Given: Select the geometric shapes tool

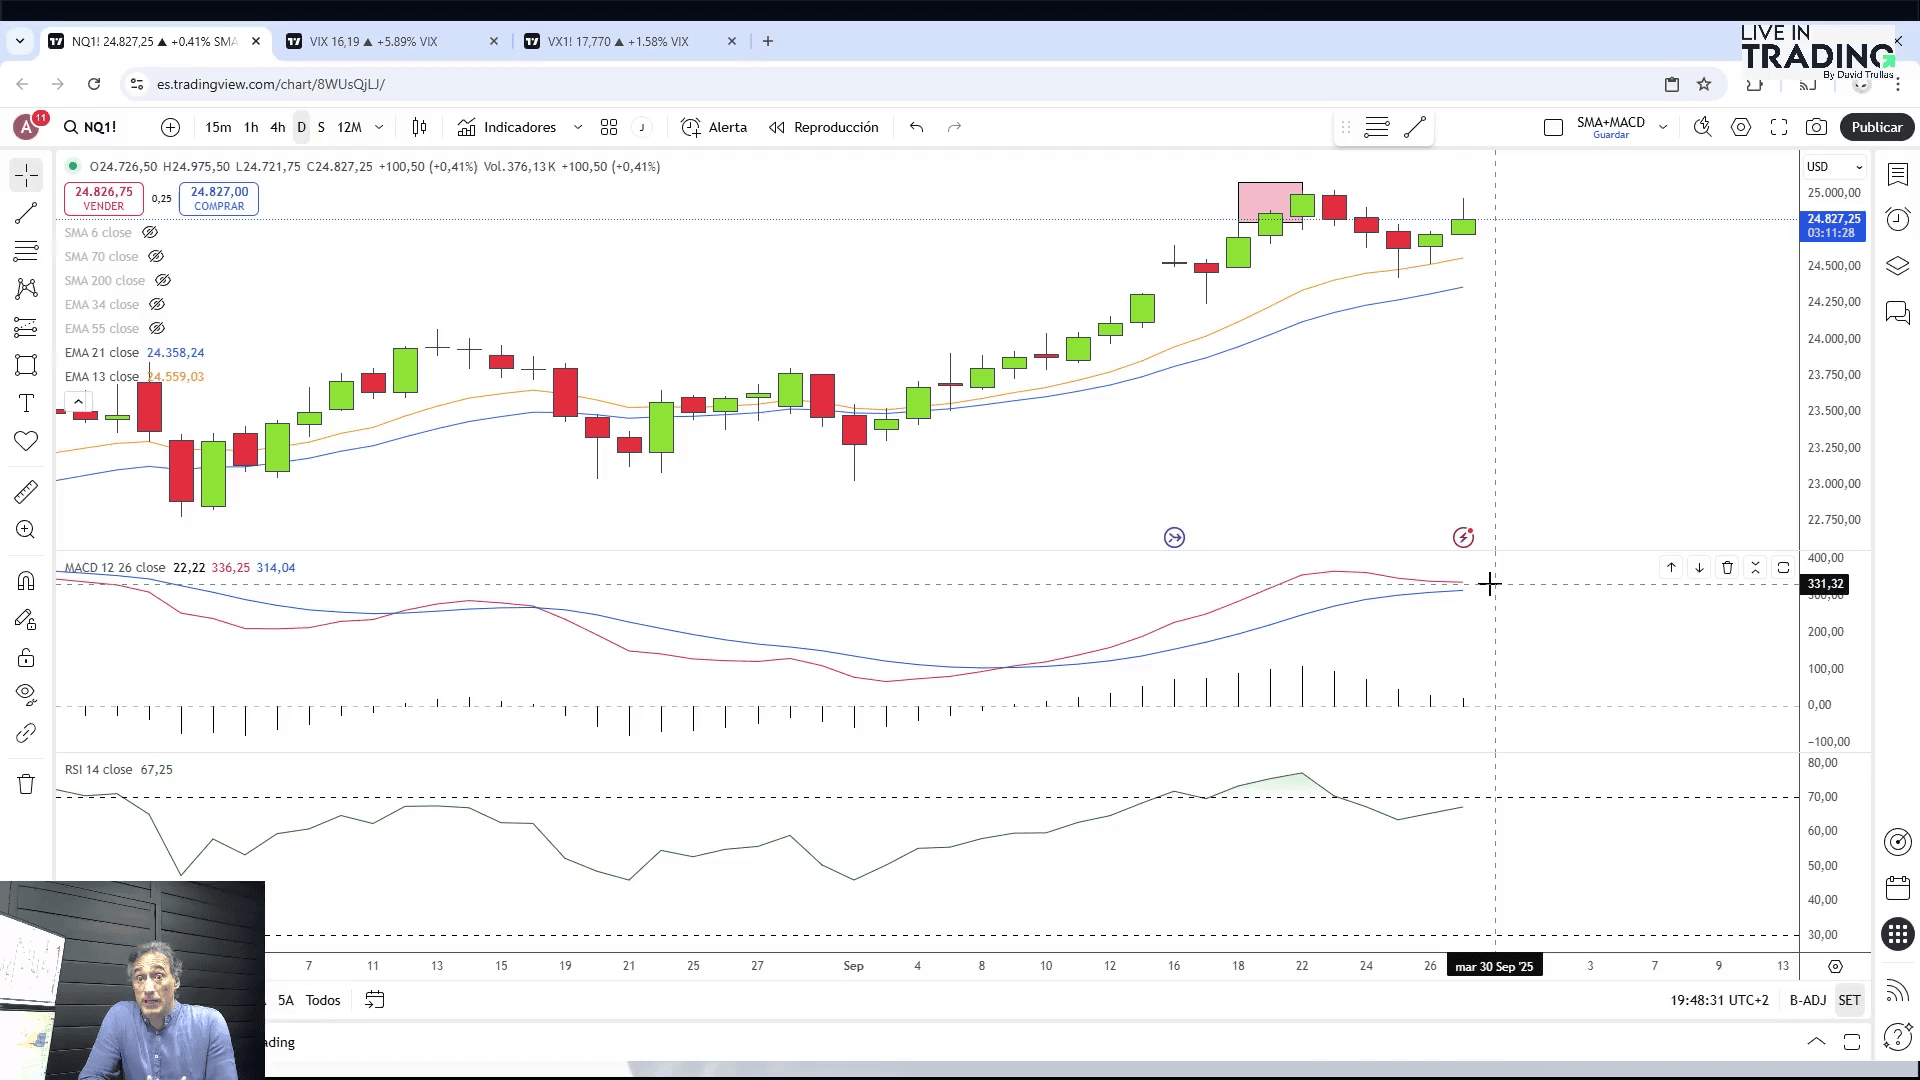Looking at the screenshot, I should (26, 365).
